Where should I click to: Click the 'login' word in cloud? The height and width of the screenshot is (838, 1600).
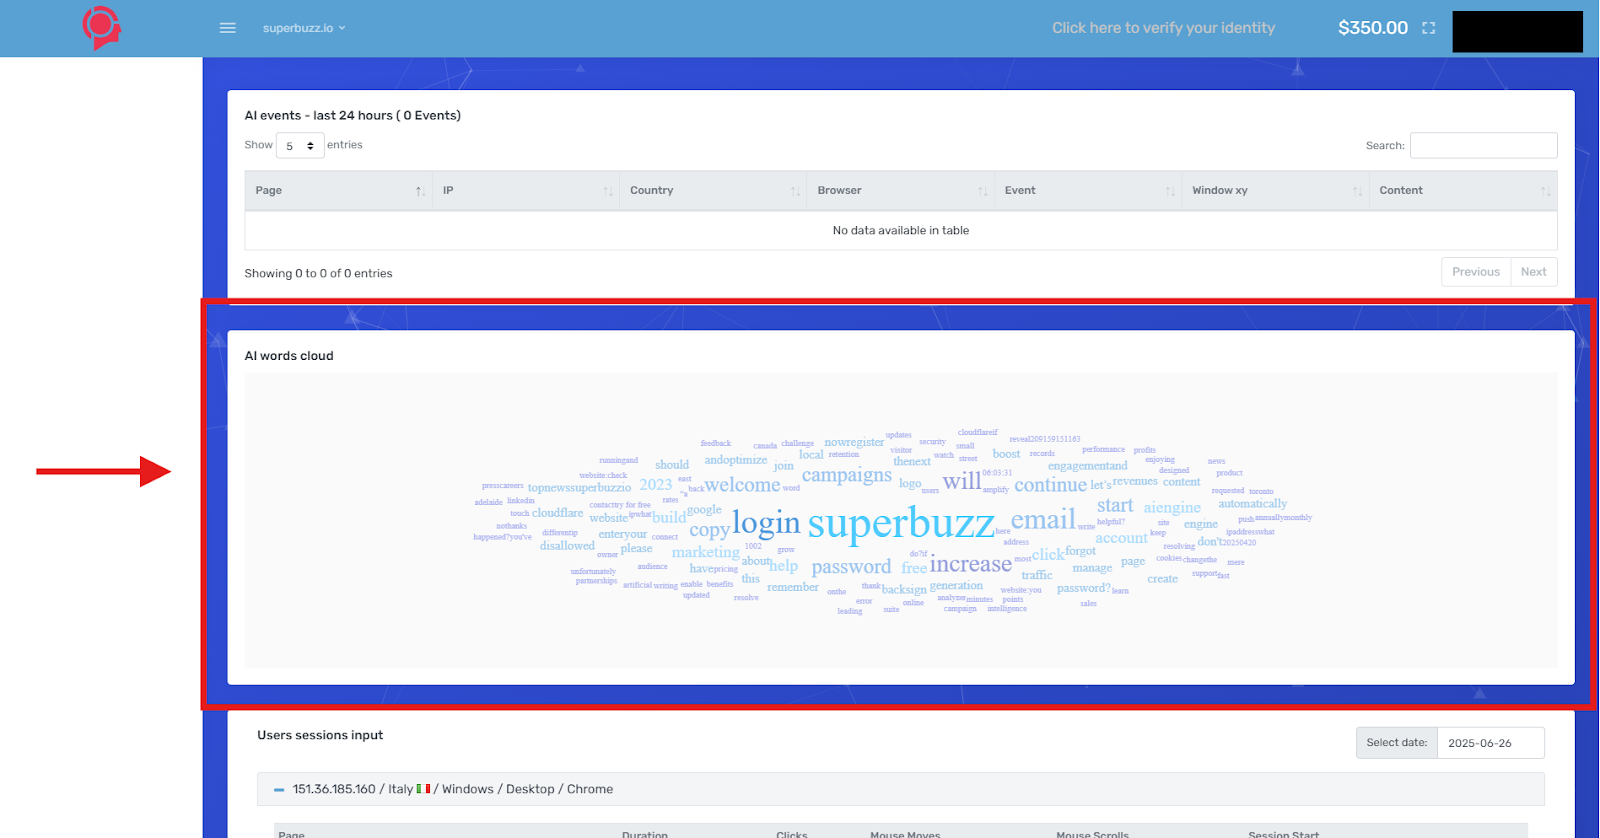[766, 523]
